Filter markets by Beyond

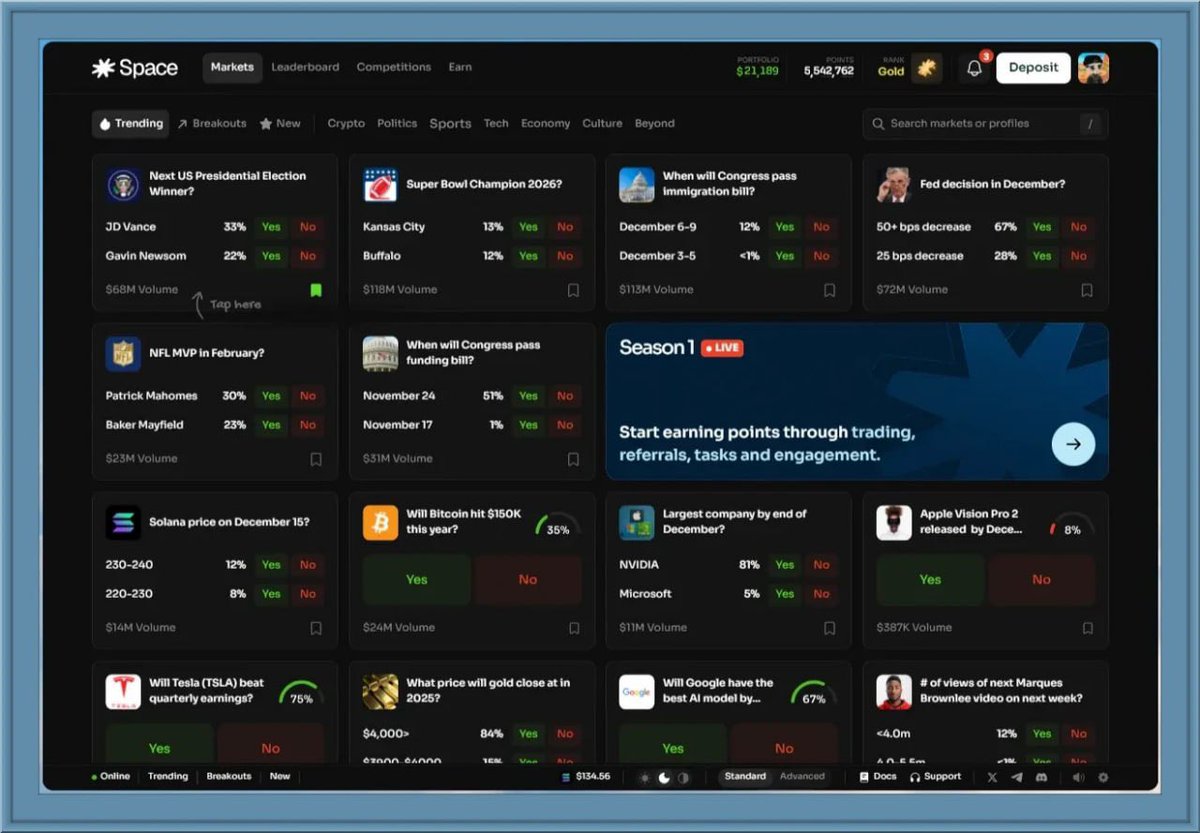point(655,124)
